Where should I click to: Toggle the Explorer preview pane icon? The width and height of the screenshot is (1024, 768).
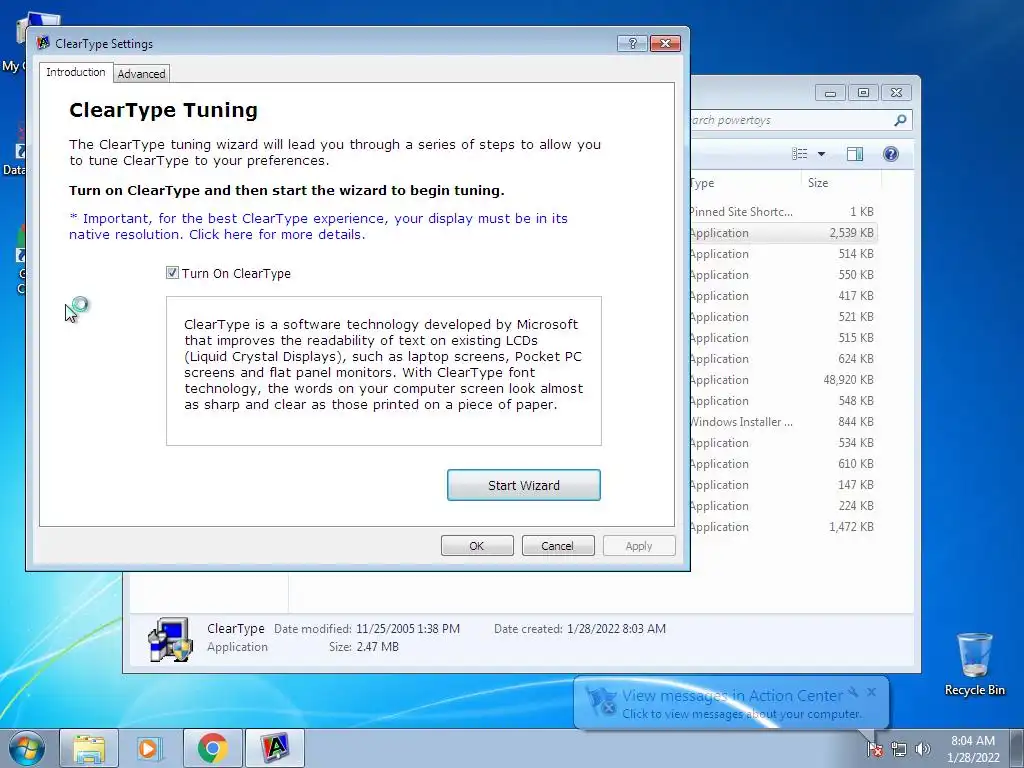pyautogui.click(x=855, y=154)
